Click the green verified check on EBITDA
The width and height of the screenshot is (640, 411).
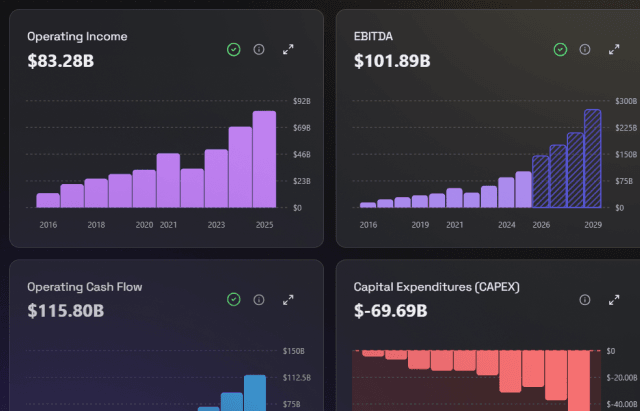coord(560,49)
